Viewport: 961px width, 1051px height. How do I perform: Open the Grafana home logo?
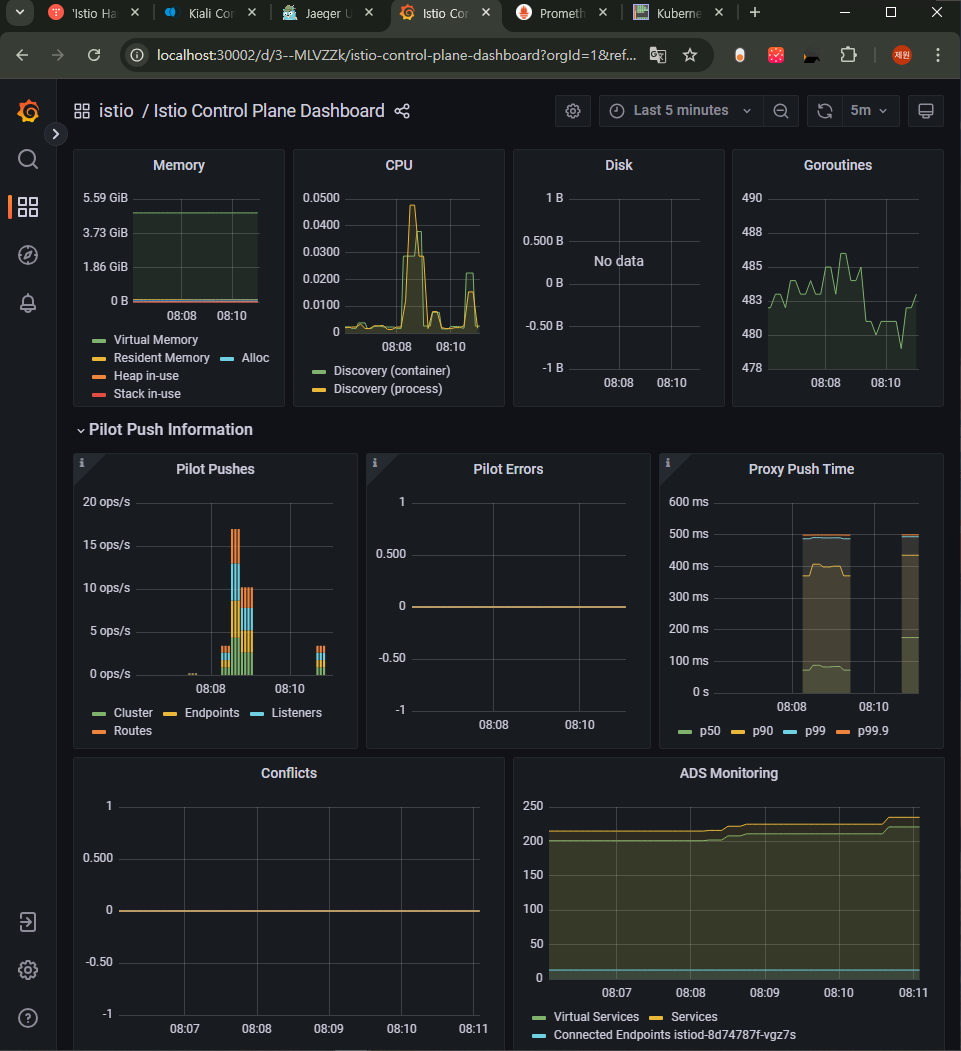click(28, 111)
